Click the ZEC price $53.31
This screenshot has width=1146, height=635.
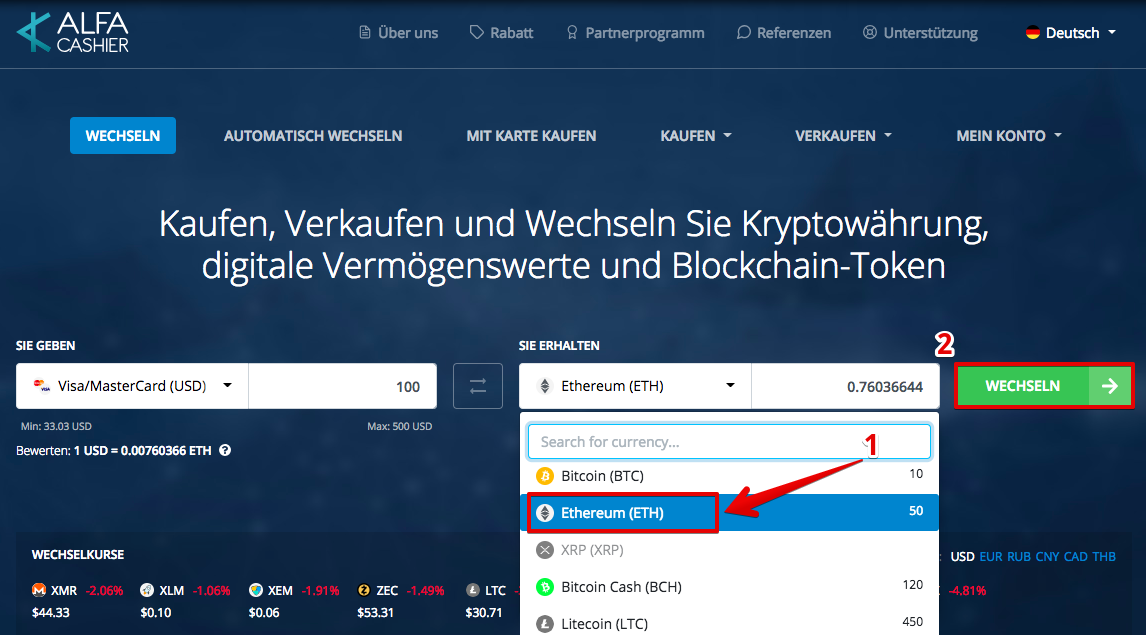[x=375, y=612]
